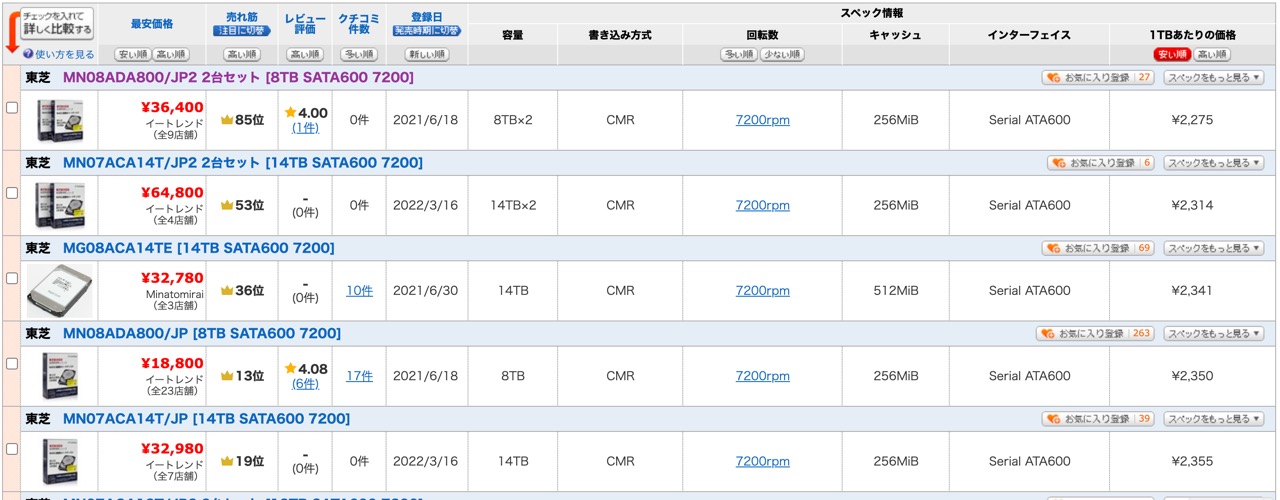The height and width of the screenshot is (500, 1280).
Task: Sort 最安価格 by 安い順
Action: click(133, 54)
